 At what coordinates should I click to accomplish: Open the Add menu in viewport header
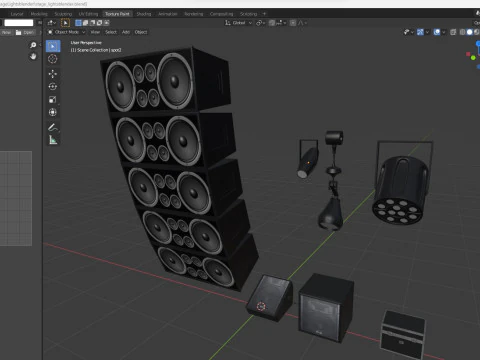(x=126, y=32)
